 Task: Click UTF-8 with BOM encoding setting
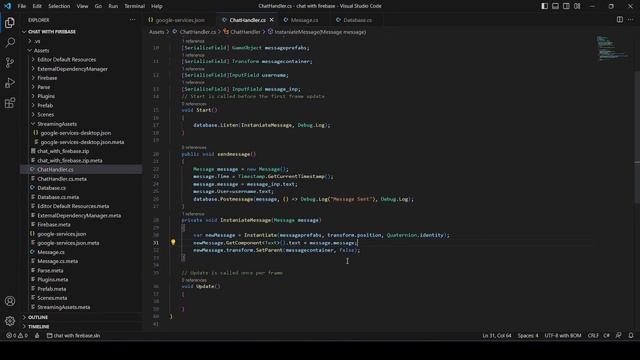pyautogui.click(x=563, y=336)
